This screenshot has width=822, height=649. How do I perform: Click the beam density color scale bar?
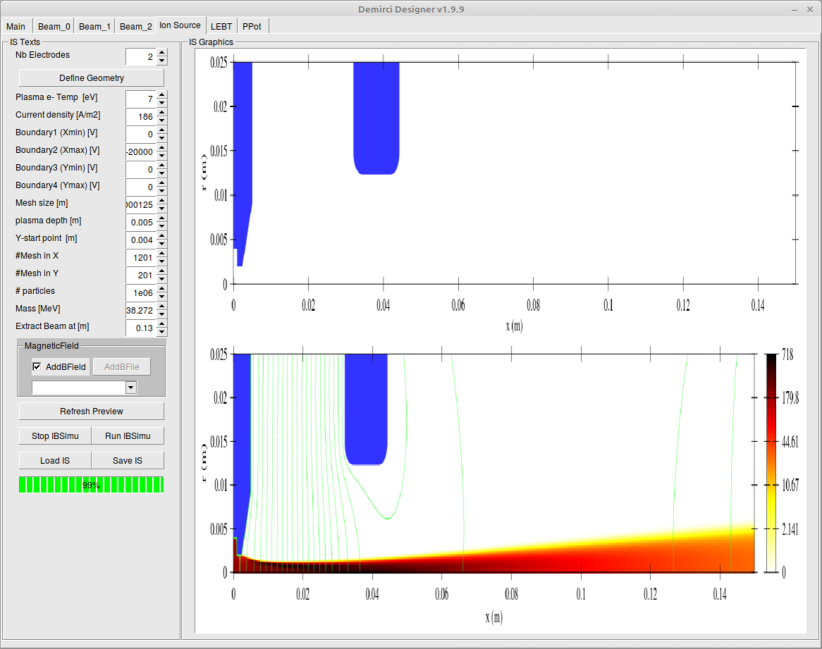(771, 463)
